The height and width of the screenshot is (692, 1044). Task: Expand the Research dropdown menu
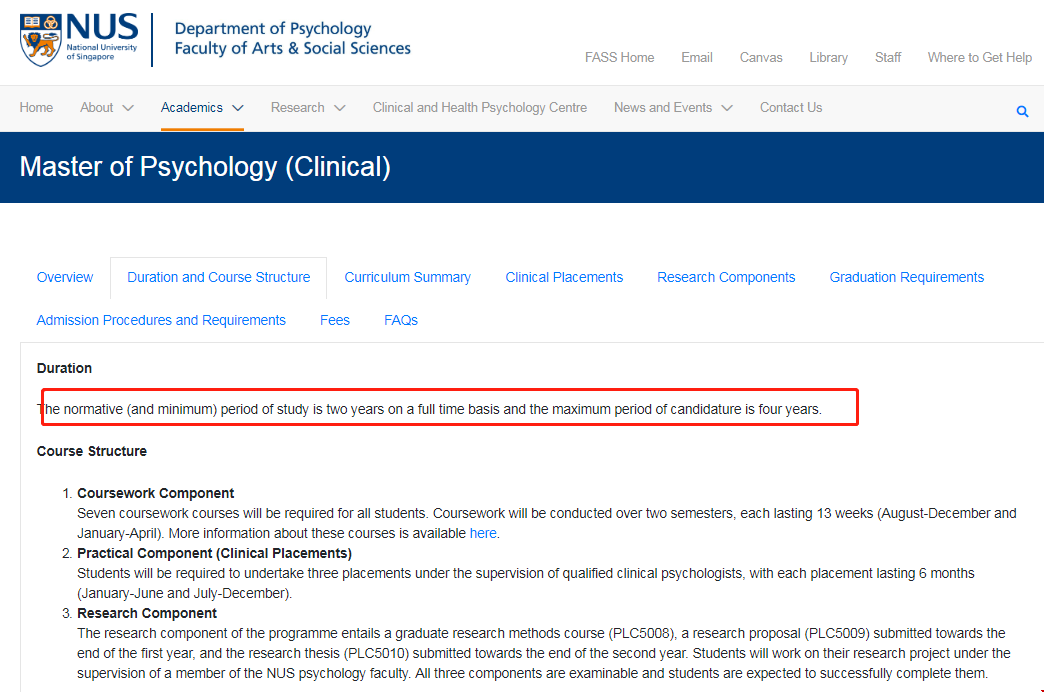click(308, 108)
